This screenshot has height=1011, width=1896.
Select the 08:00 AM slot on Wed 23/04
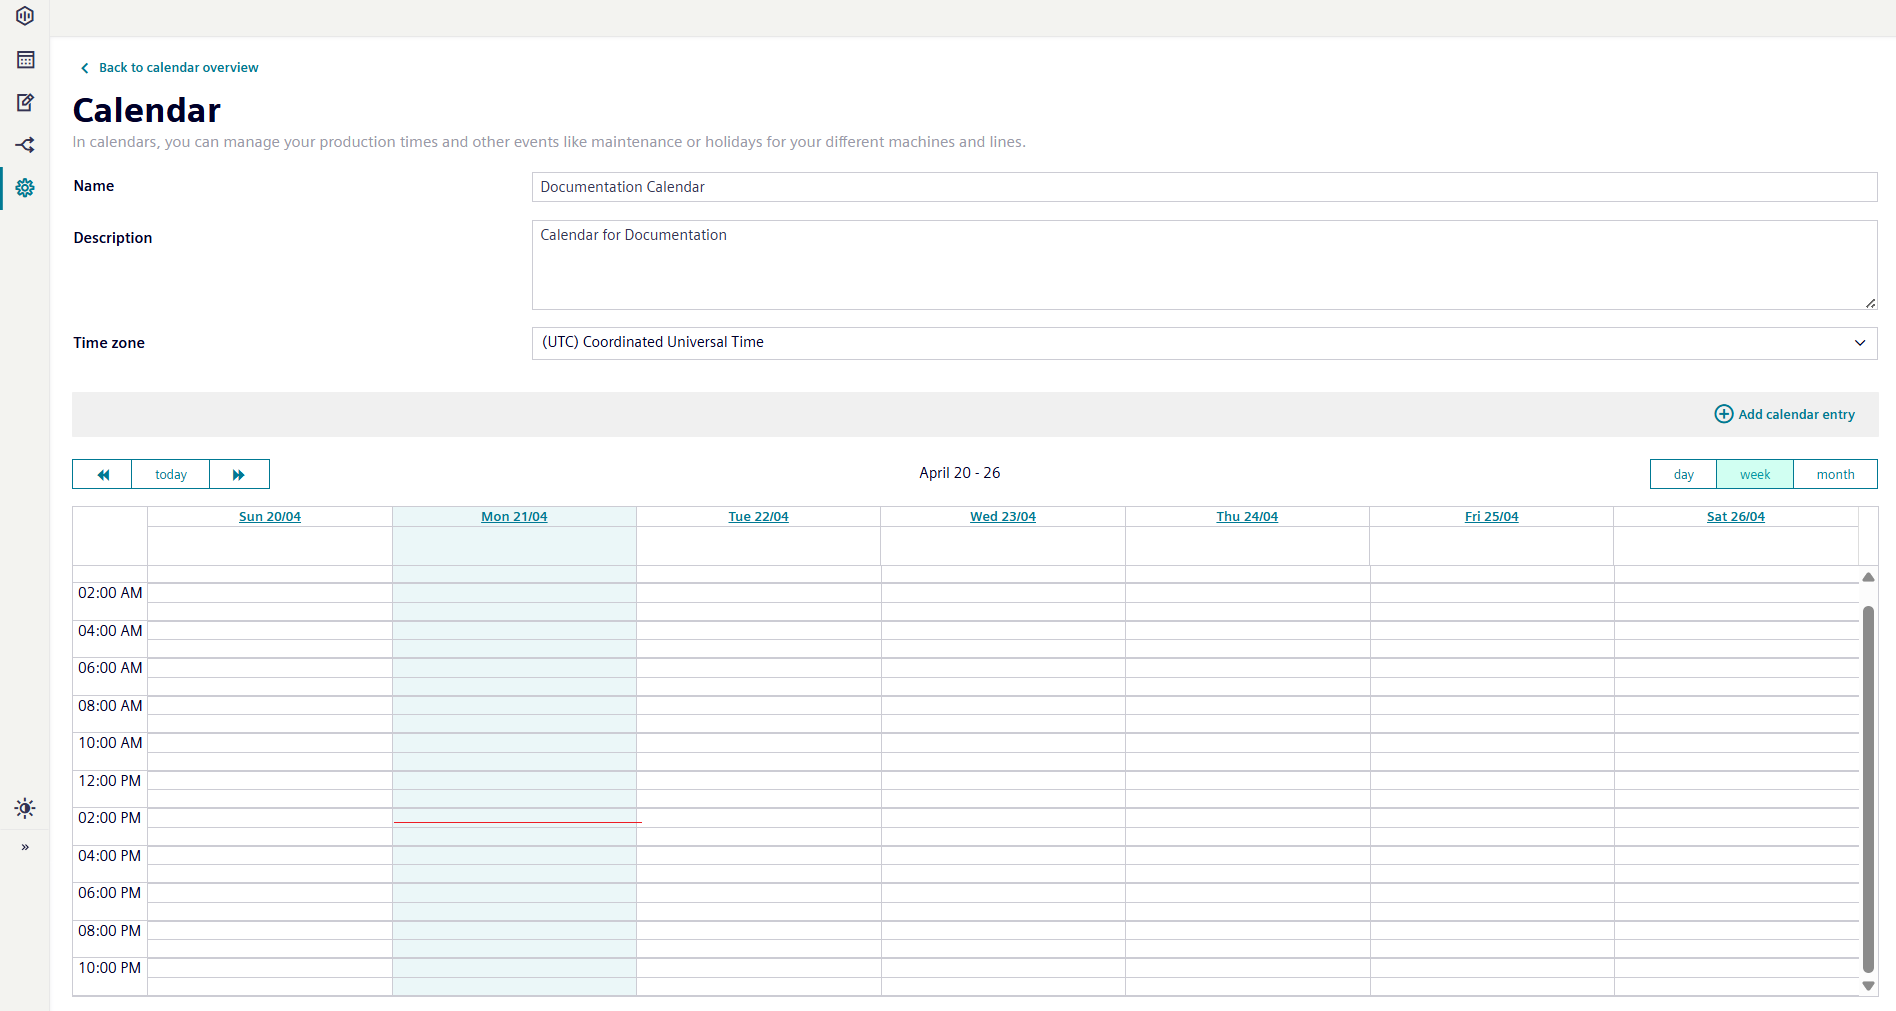pyautogui.click(x=1003, y=706)
